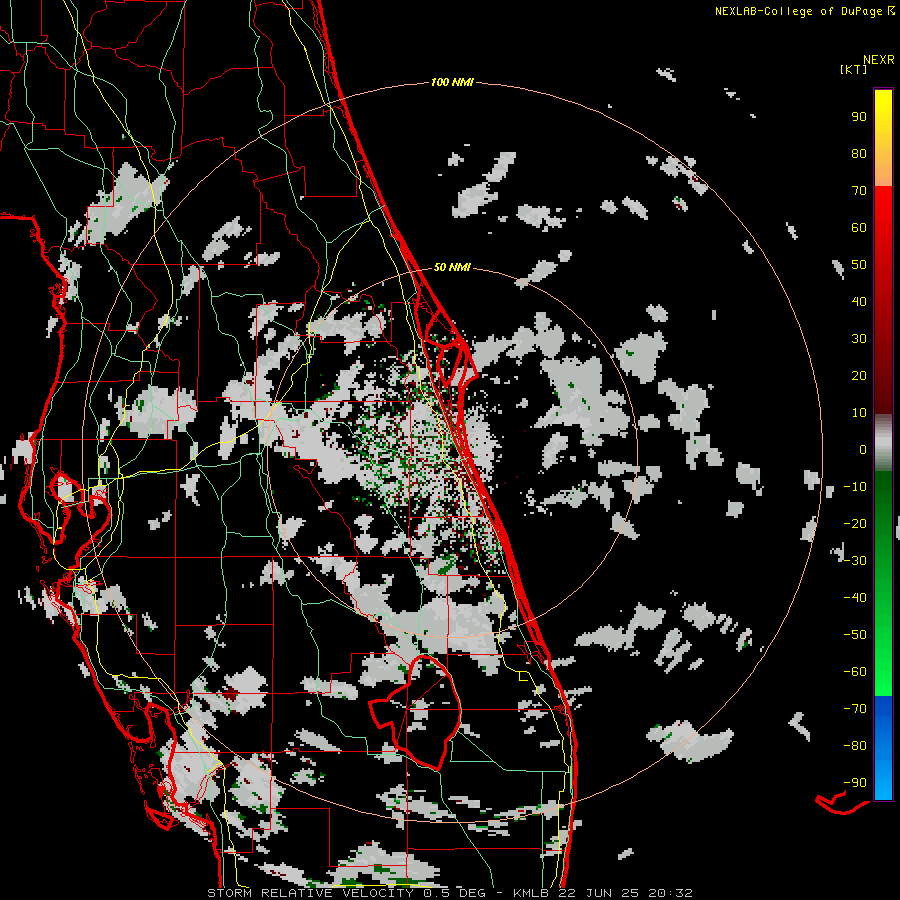Image resolution: width=900 pixels, height=900 pixels.
Task: Click the "-50" scale value
Action: coord(855,635)
